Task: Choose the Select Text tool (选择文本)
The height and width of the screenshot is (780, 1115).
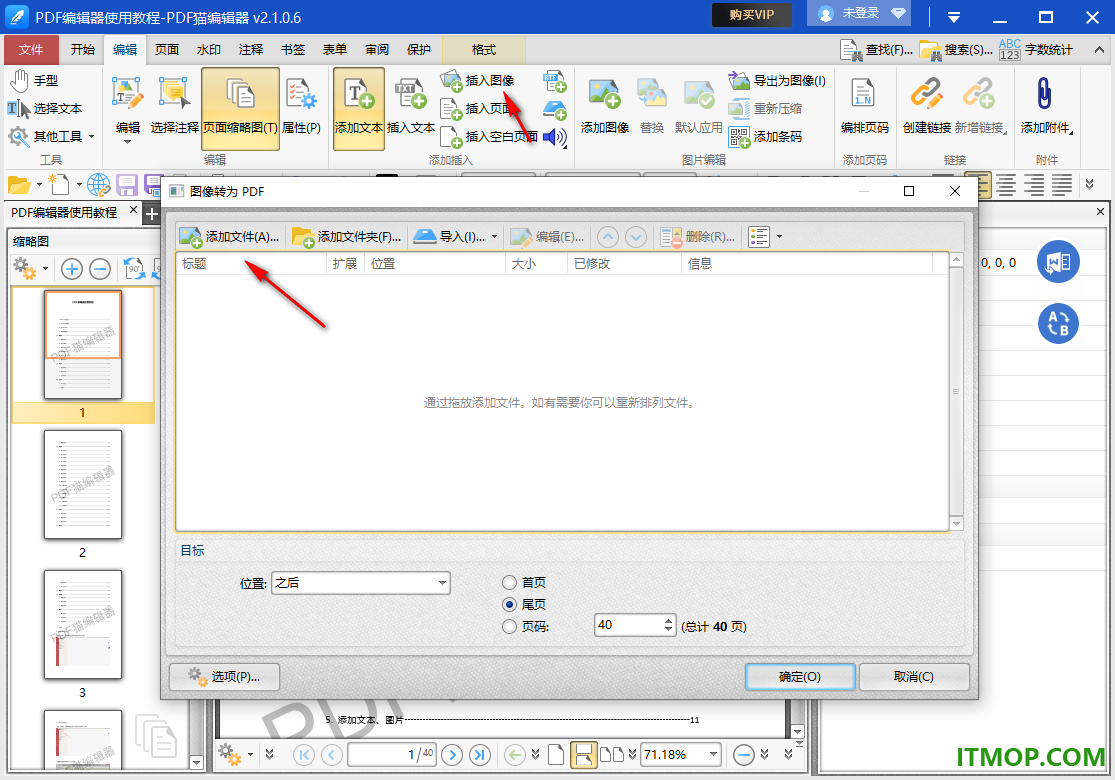Action: (45, 108)
